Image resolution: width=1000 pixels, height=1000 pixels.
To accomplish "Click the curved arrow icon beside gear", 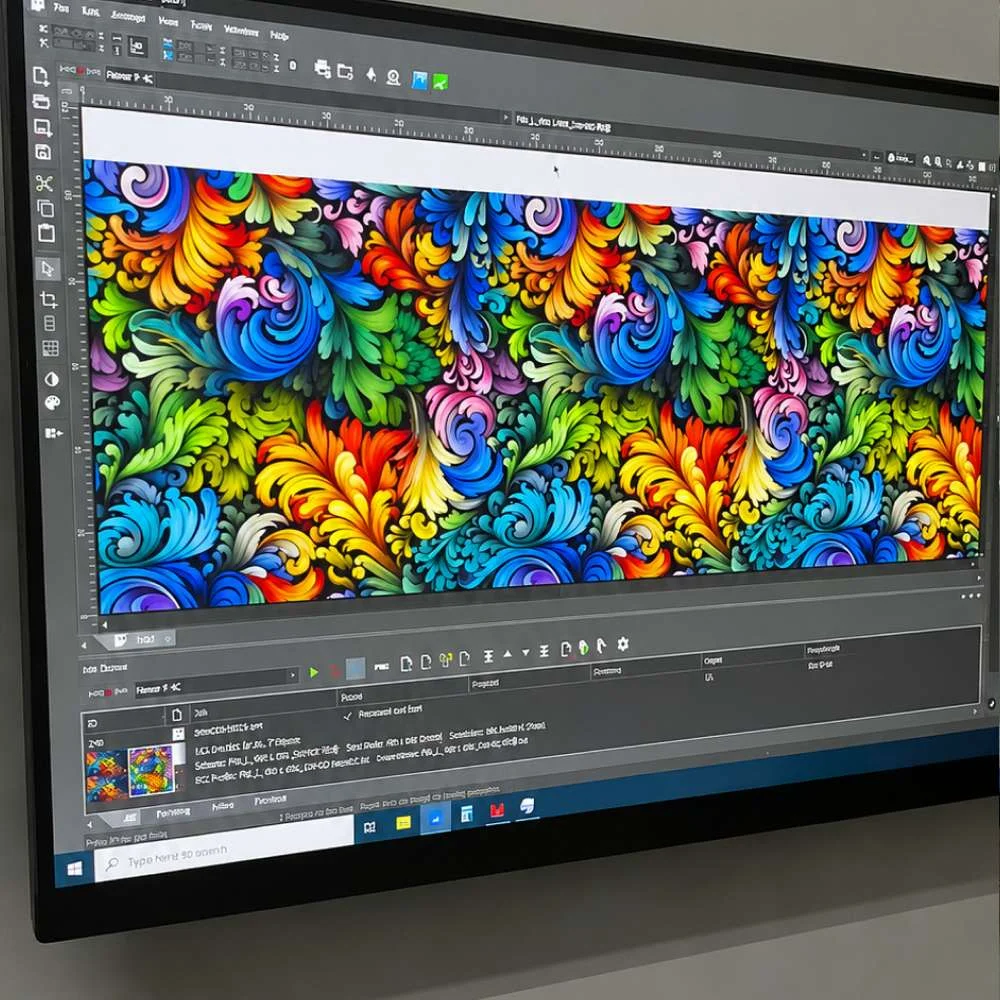I will (601, 646).
